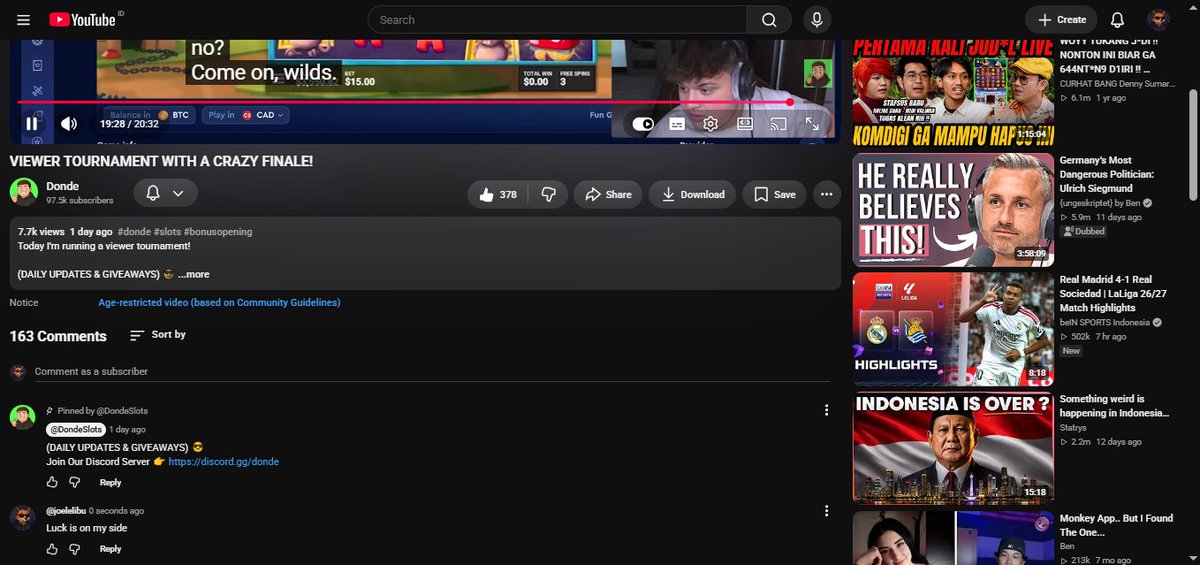1200x565 pixels.
Task: Switch player to theater mode
Action: click(x=745, y=124)
